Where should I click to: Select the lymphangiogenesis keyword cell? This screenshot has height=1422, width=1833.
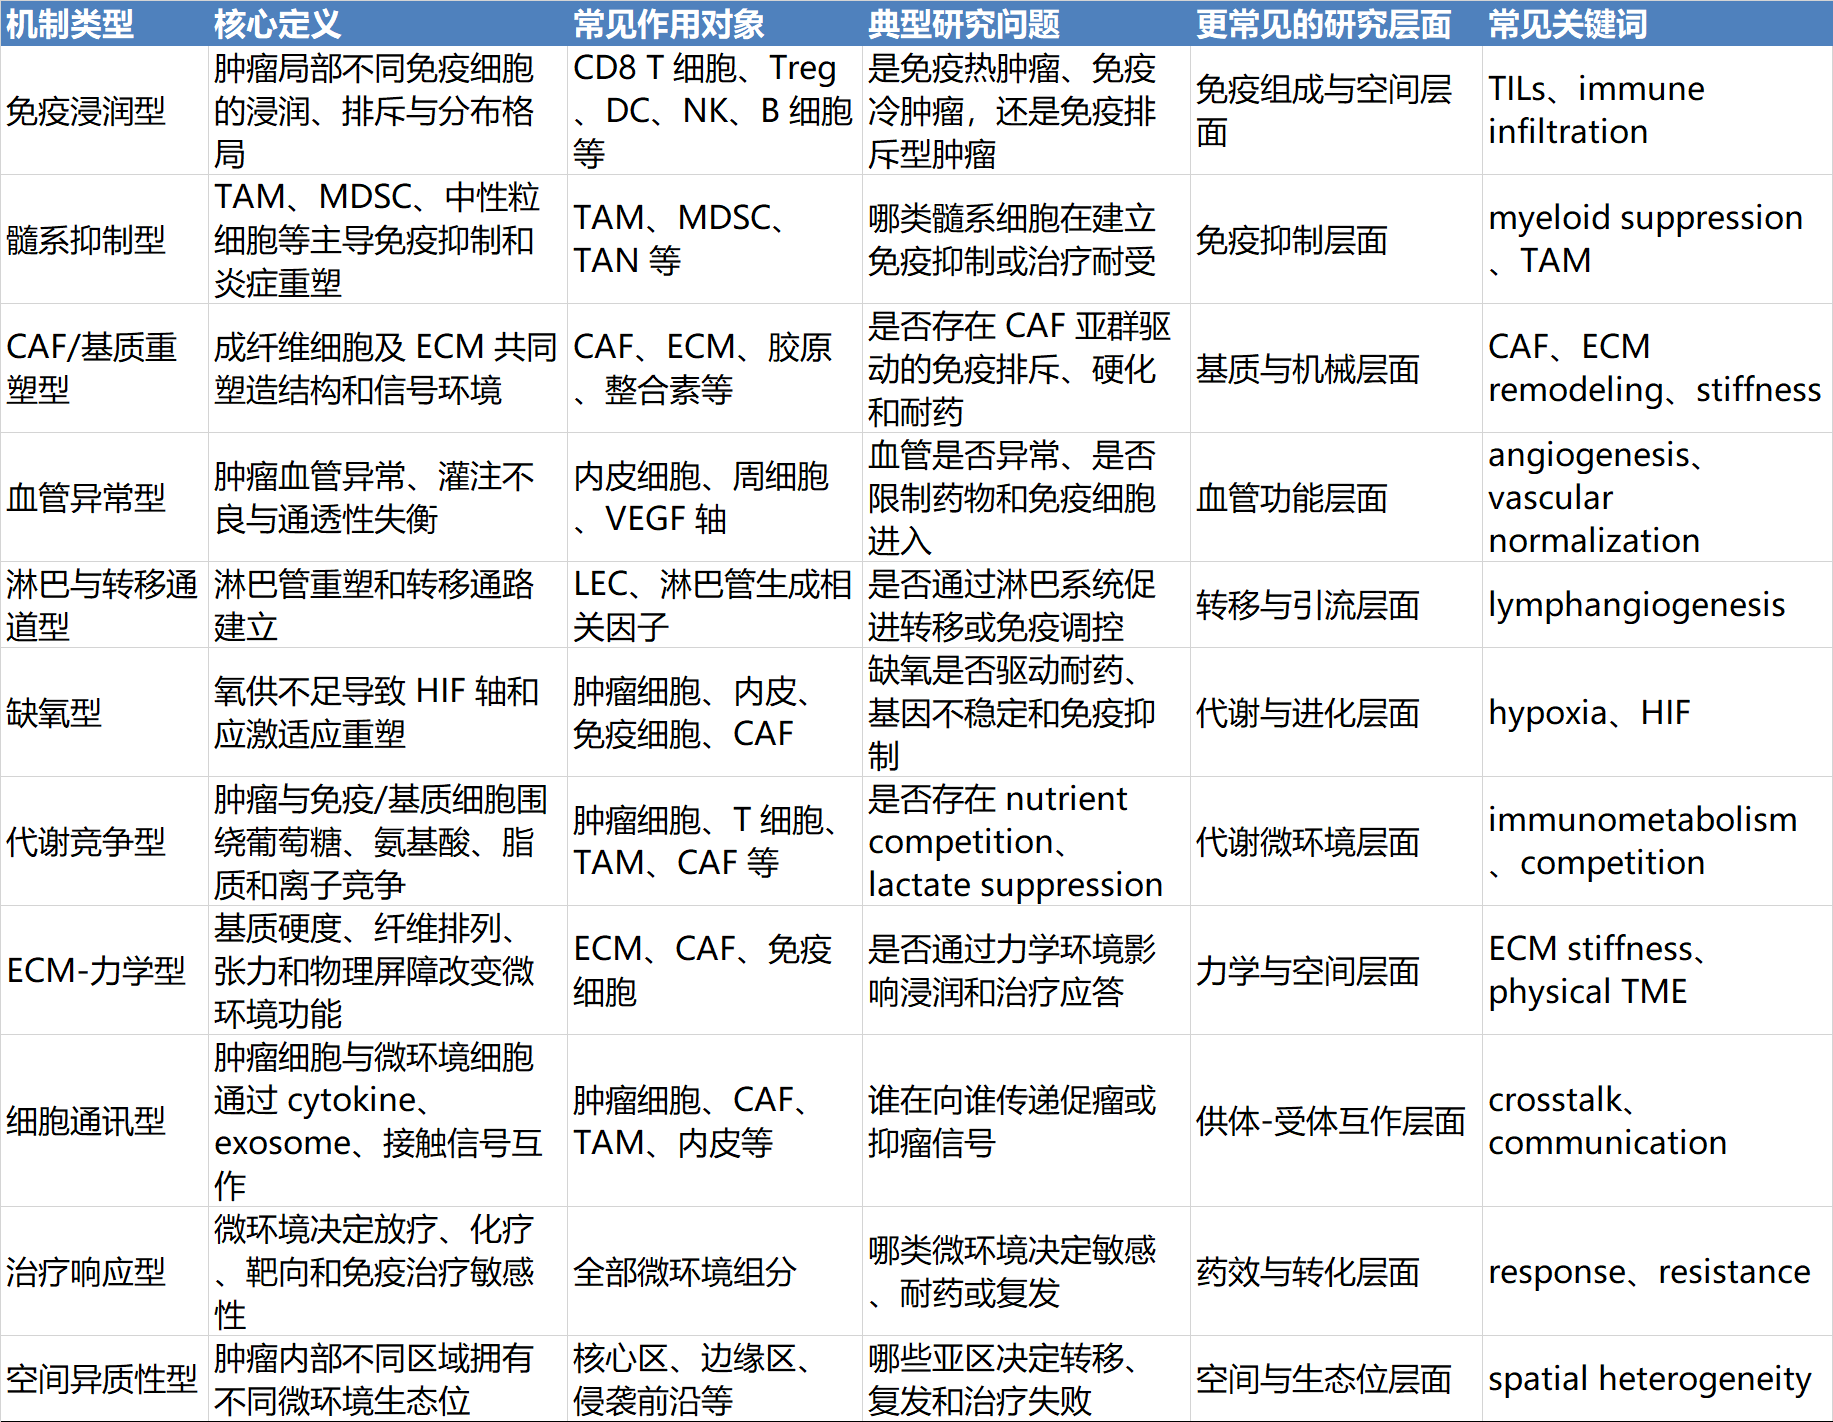coord(1636,605)
